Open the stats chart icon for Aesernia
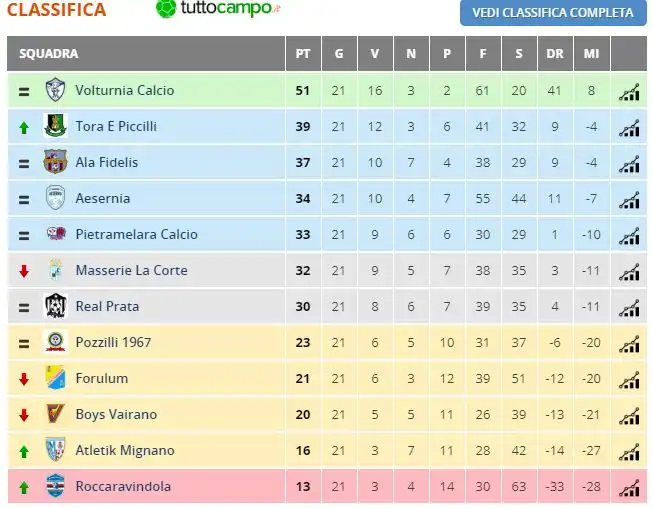Image resolution: width=653 pixels, height=508 pixels. click(x=629, y=200)
